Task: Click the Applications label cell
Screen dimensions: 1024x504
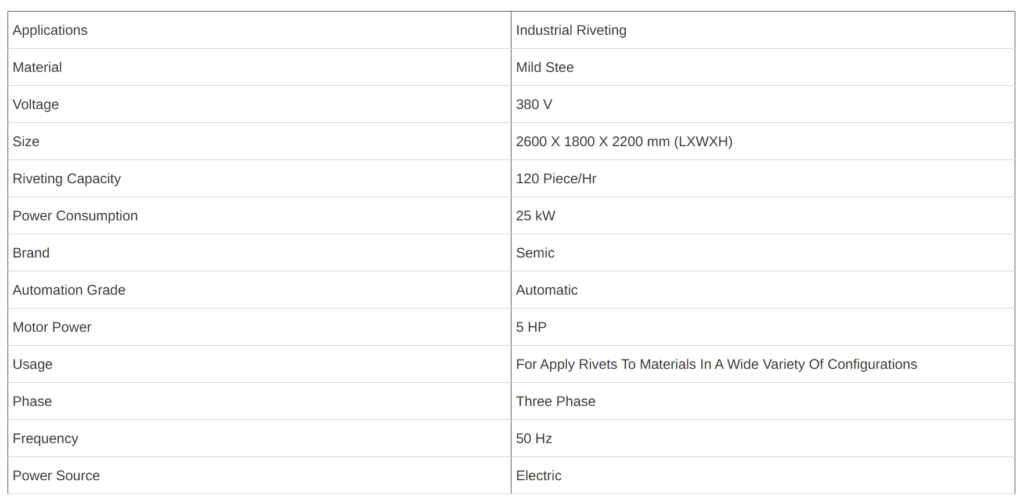Action: [x=50, y=30]
